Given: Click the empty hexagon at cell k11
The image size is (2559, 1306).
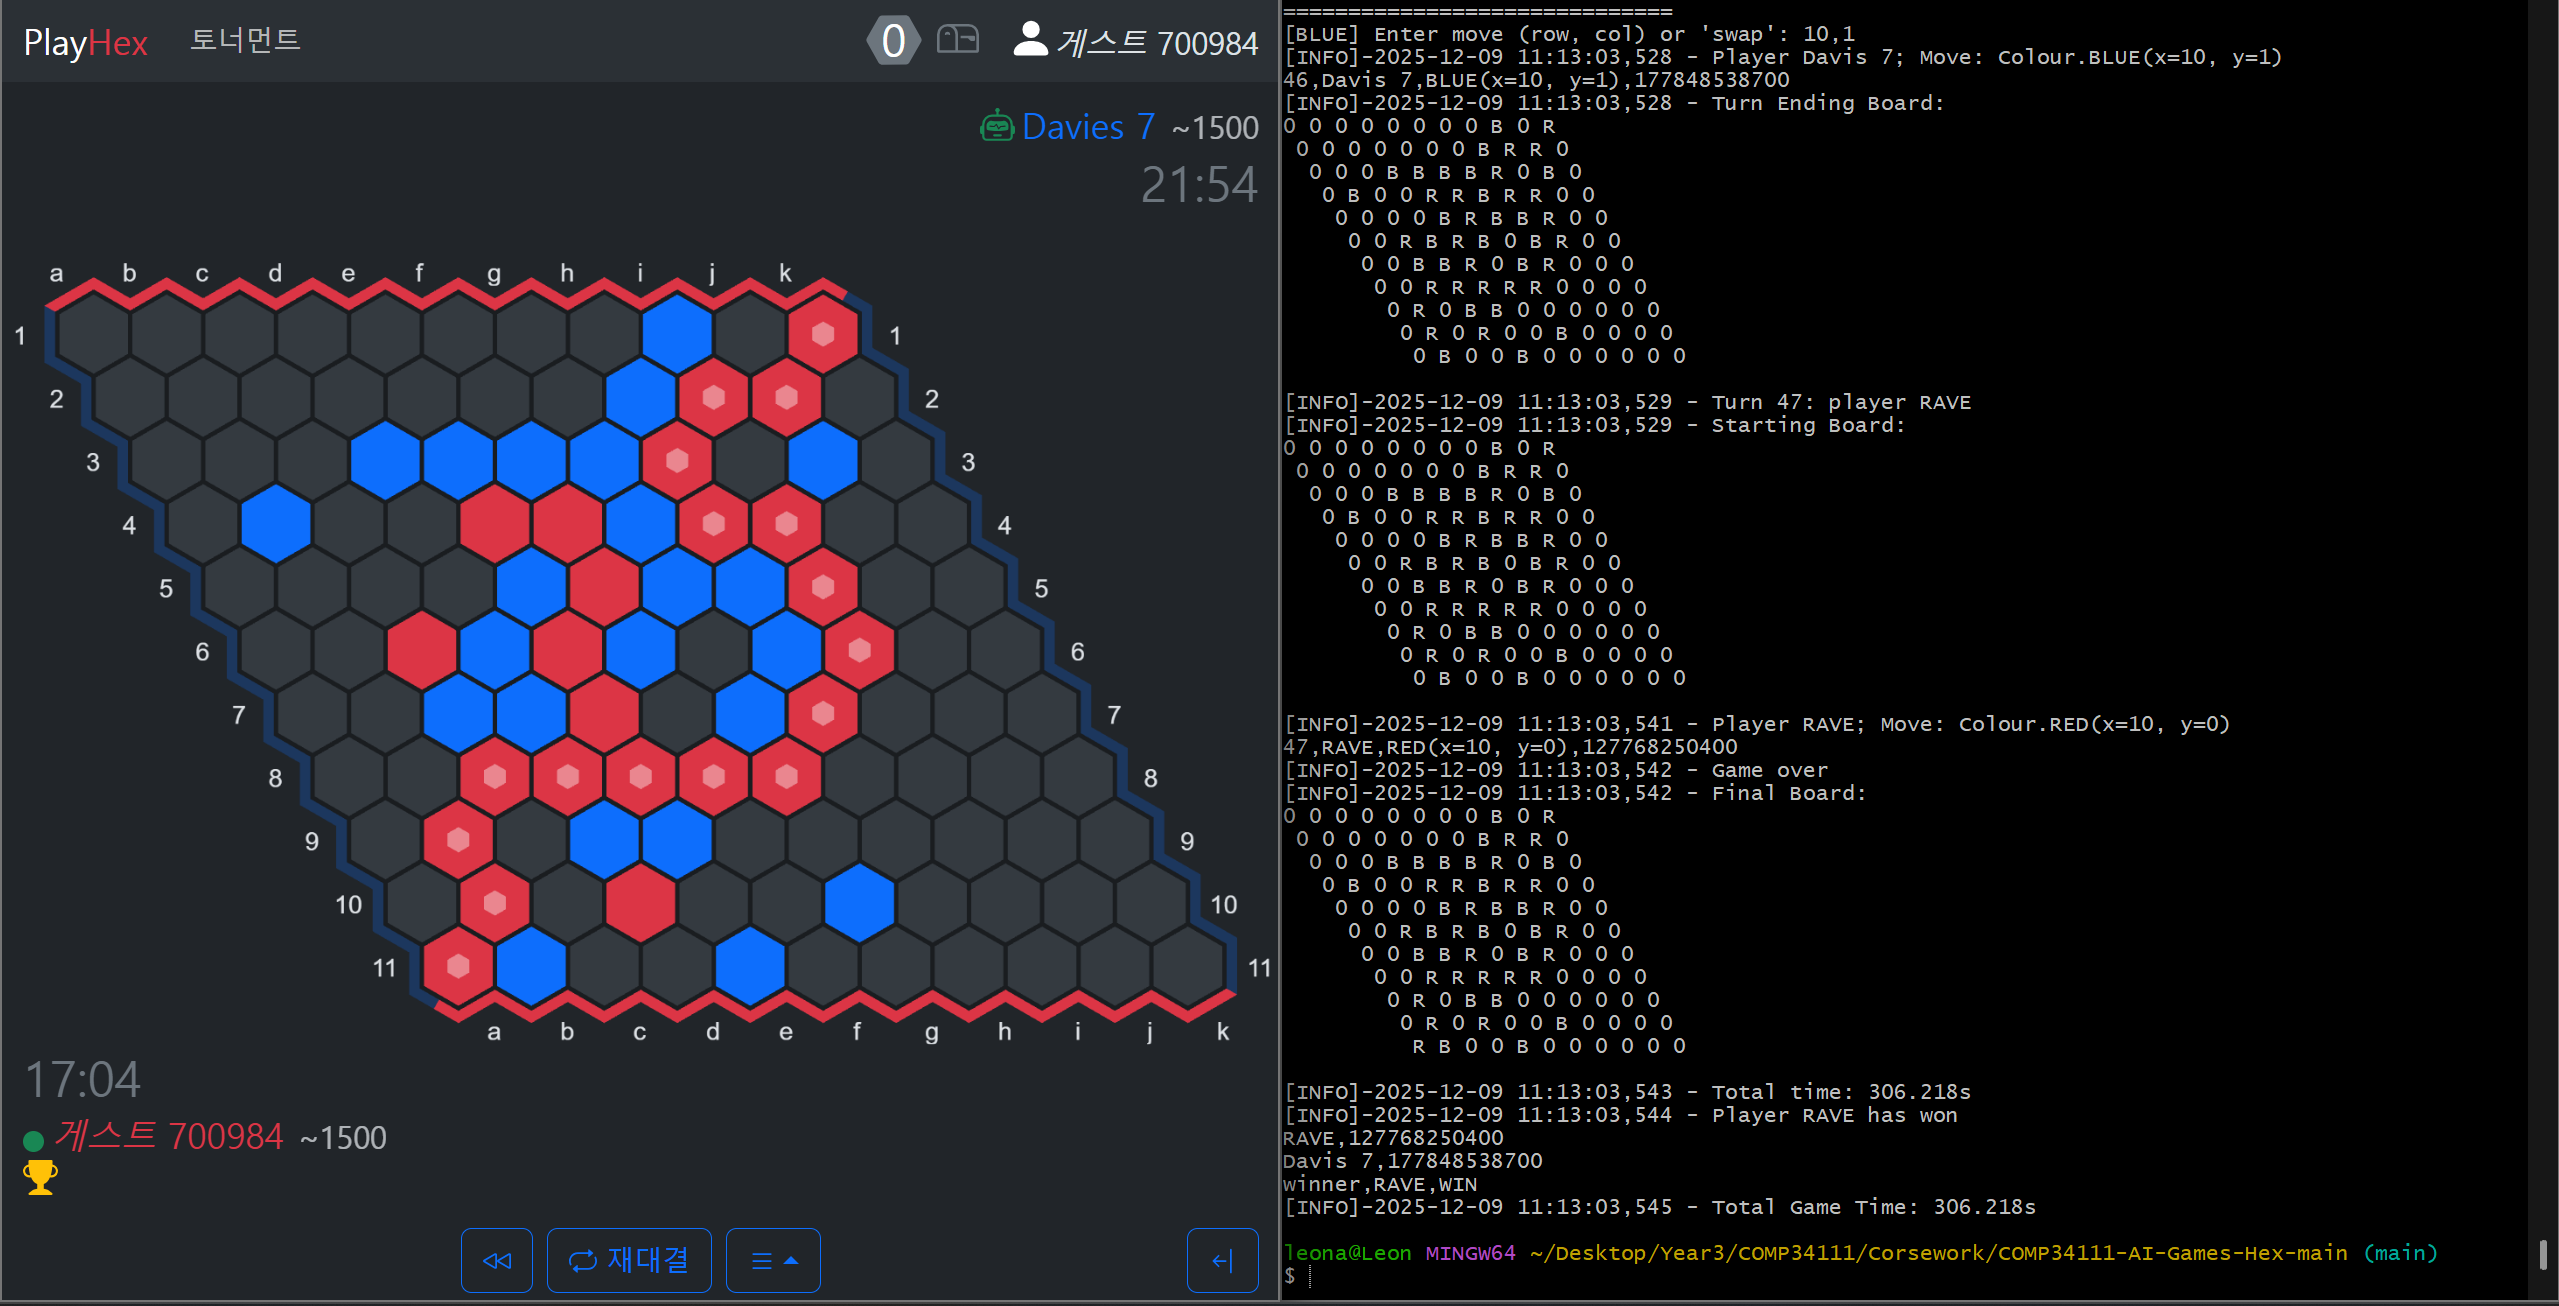Looking at the screenshot, I should click(x=1188, y=966).
